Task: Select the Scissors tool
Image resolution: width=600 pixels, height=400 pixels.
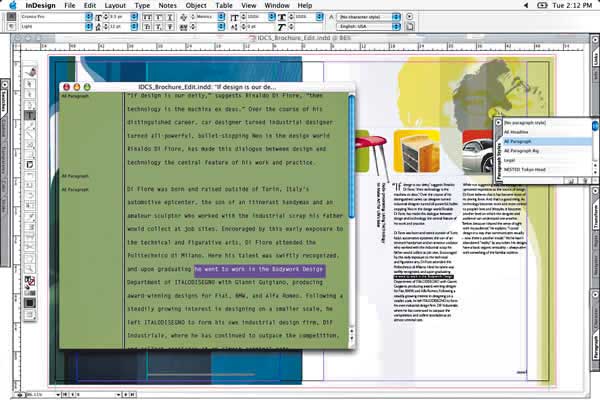Action: [x=30, y=247]
